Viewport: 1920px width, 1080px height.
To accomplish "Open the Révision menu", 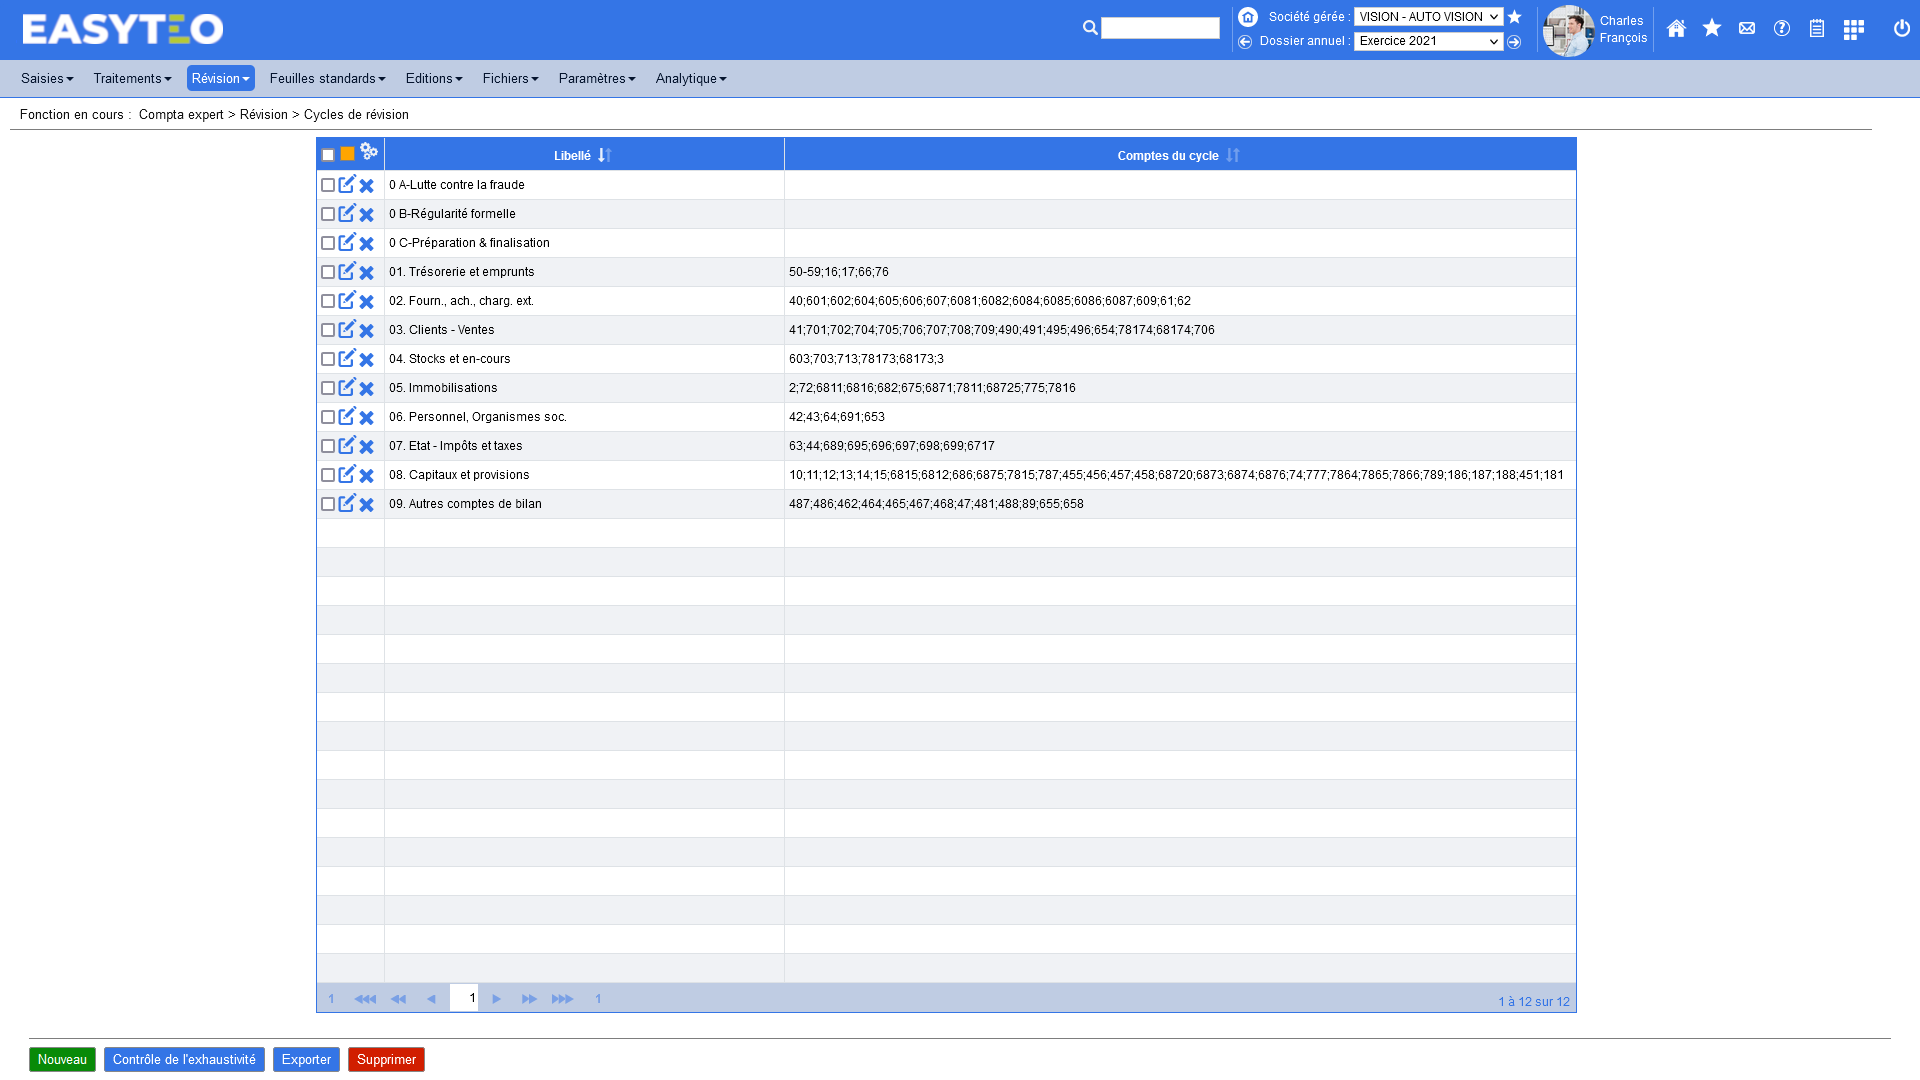I will (x=220, y=78).
